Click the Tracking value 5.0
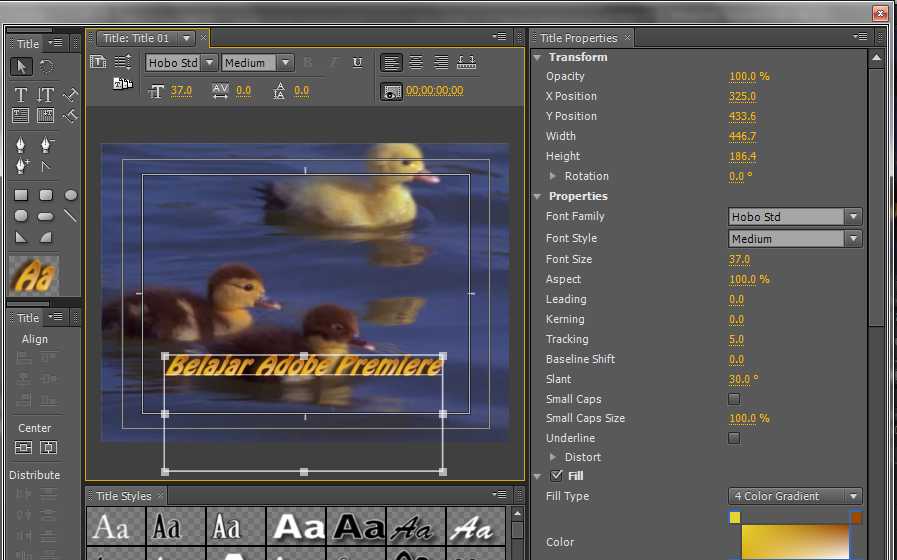The height and width of the screenshot is (560, 897). (736, 339)
